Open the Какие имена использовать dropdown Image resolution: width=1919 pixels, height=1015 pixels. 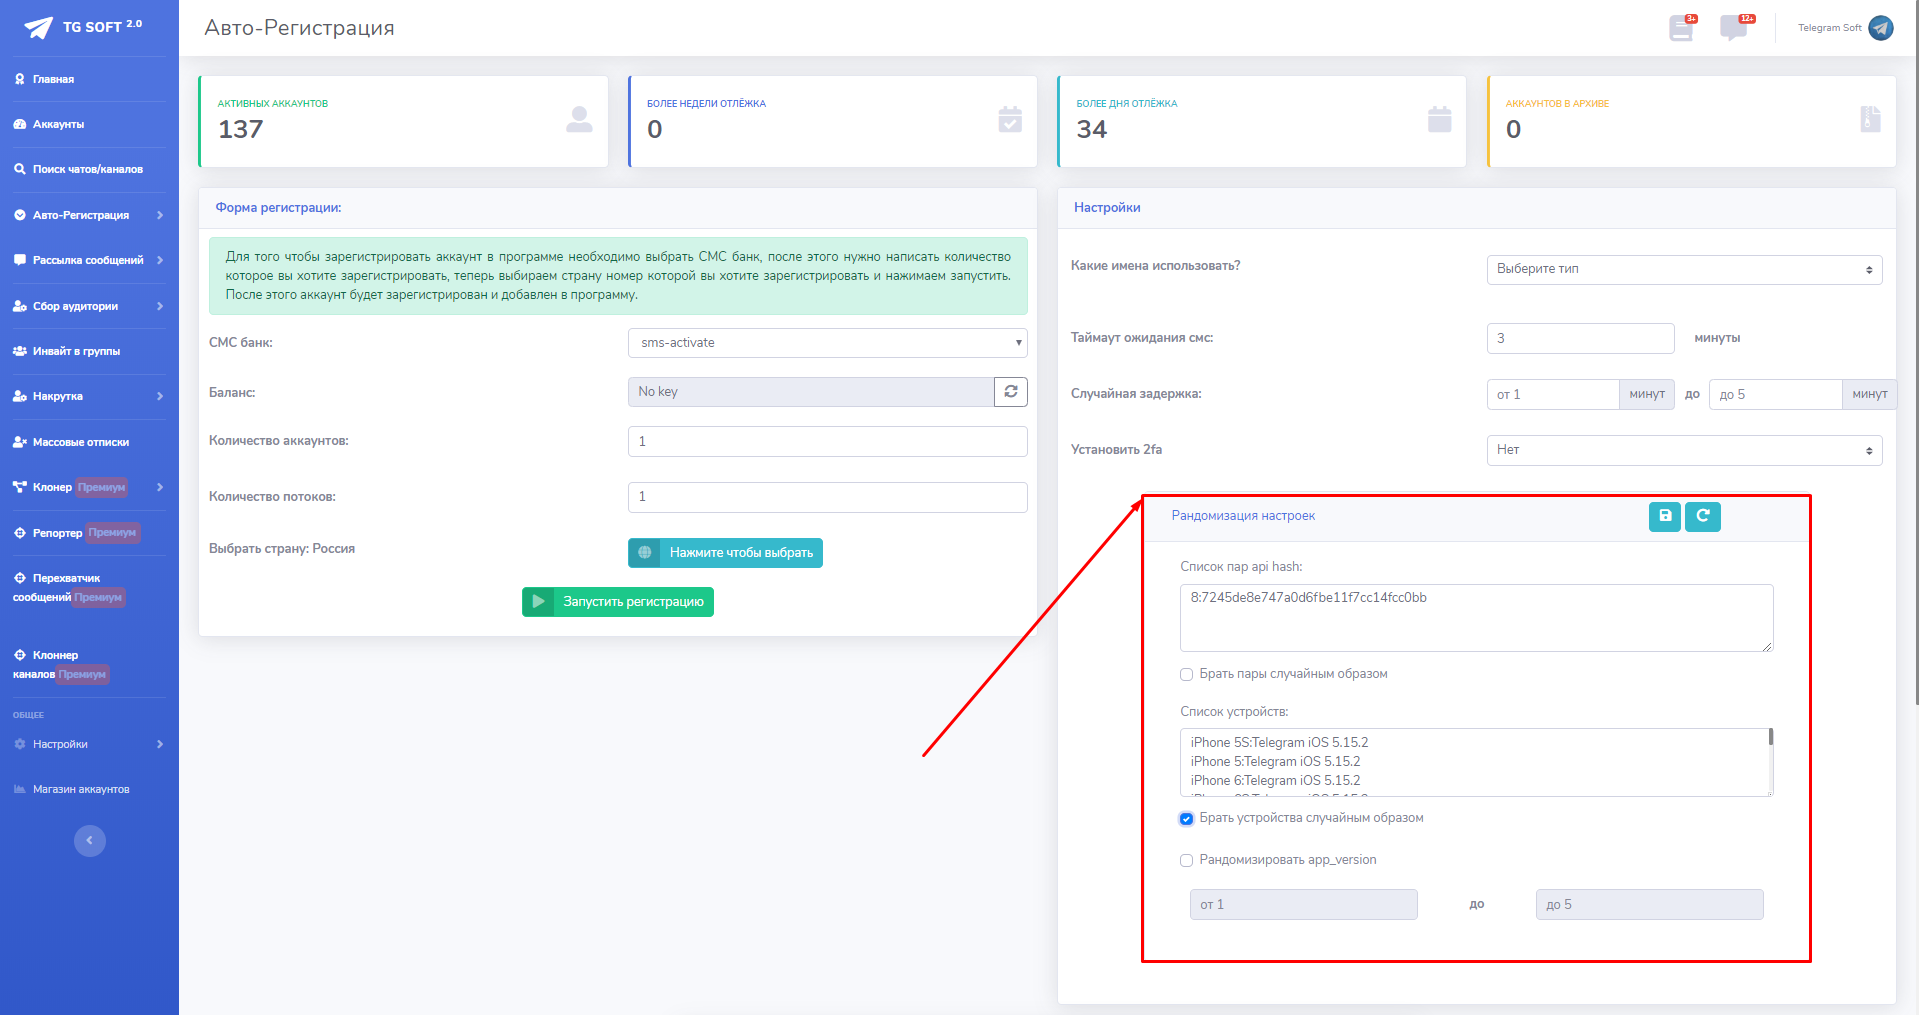1683,270
